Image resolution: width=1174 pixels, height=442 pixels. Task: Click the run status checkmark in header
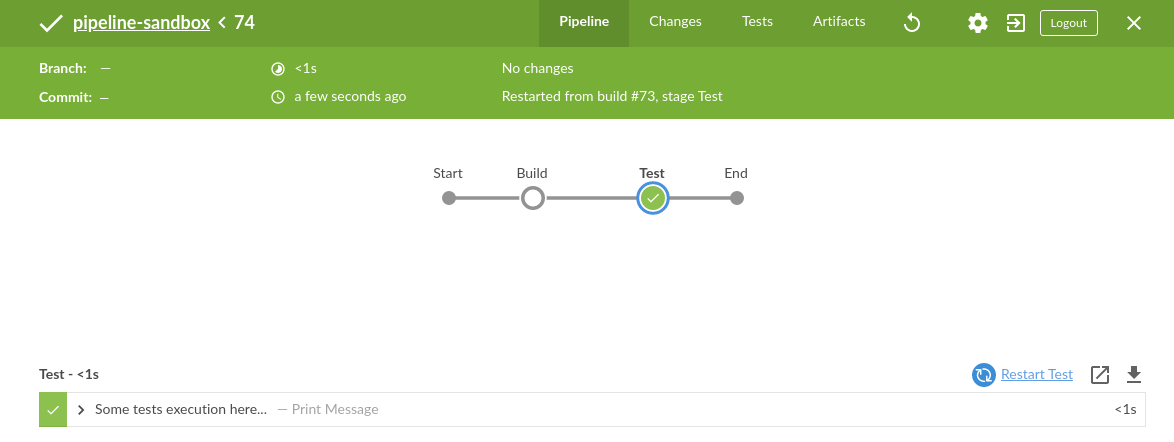(51, 23)
